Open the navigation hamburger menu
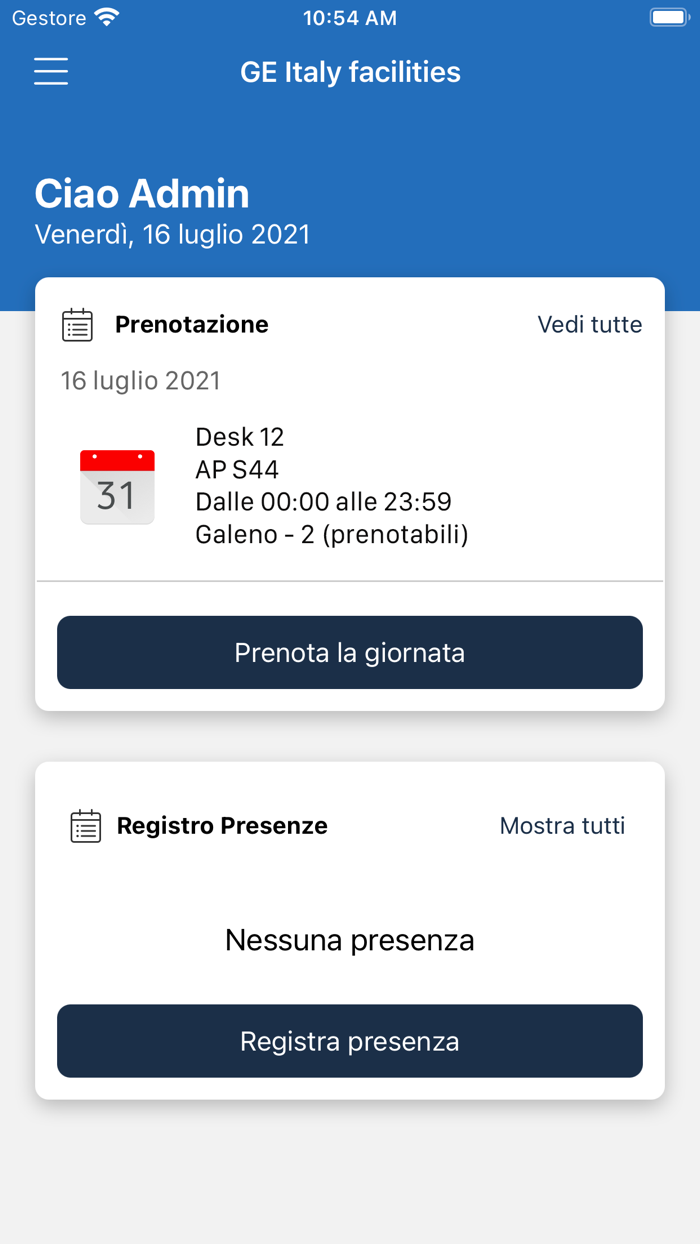This screenshot has height=1244, width=700. (x=50, y=71)
